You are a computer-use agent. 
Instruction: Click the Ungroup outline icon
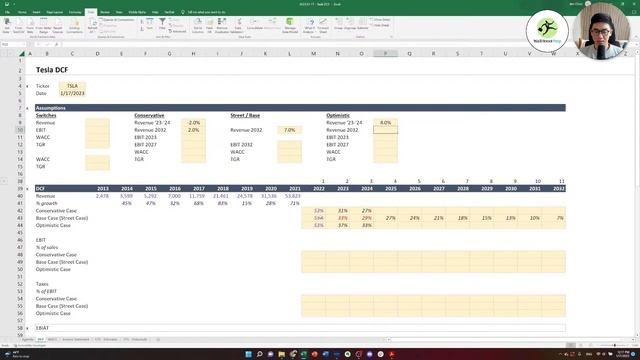[350, 23]
